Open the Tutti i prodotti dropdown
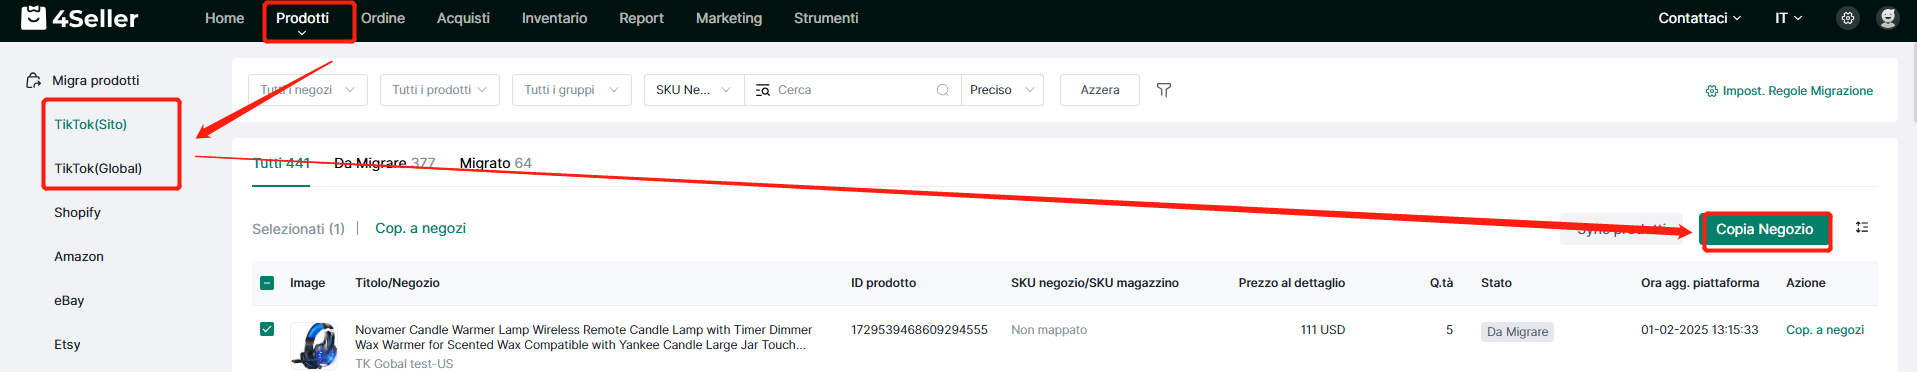Image resolution: width=1917 pixels, height=372 pixels. click(x=440, y=90)
